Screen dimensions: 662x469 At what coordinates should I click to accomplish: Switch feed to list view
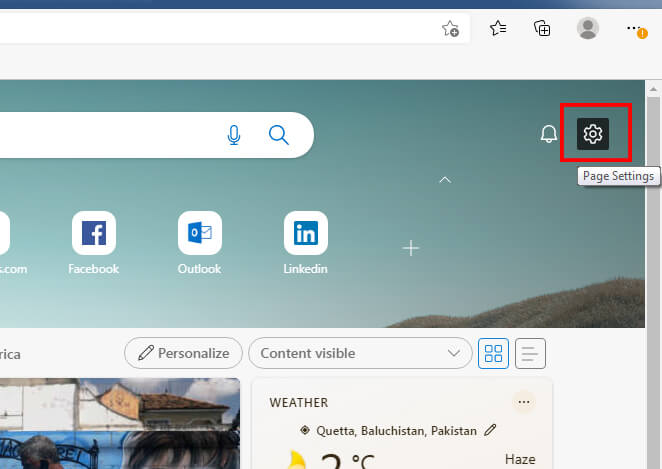(x=530, y=353)
